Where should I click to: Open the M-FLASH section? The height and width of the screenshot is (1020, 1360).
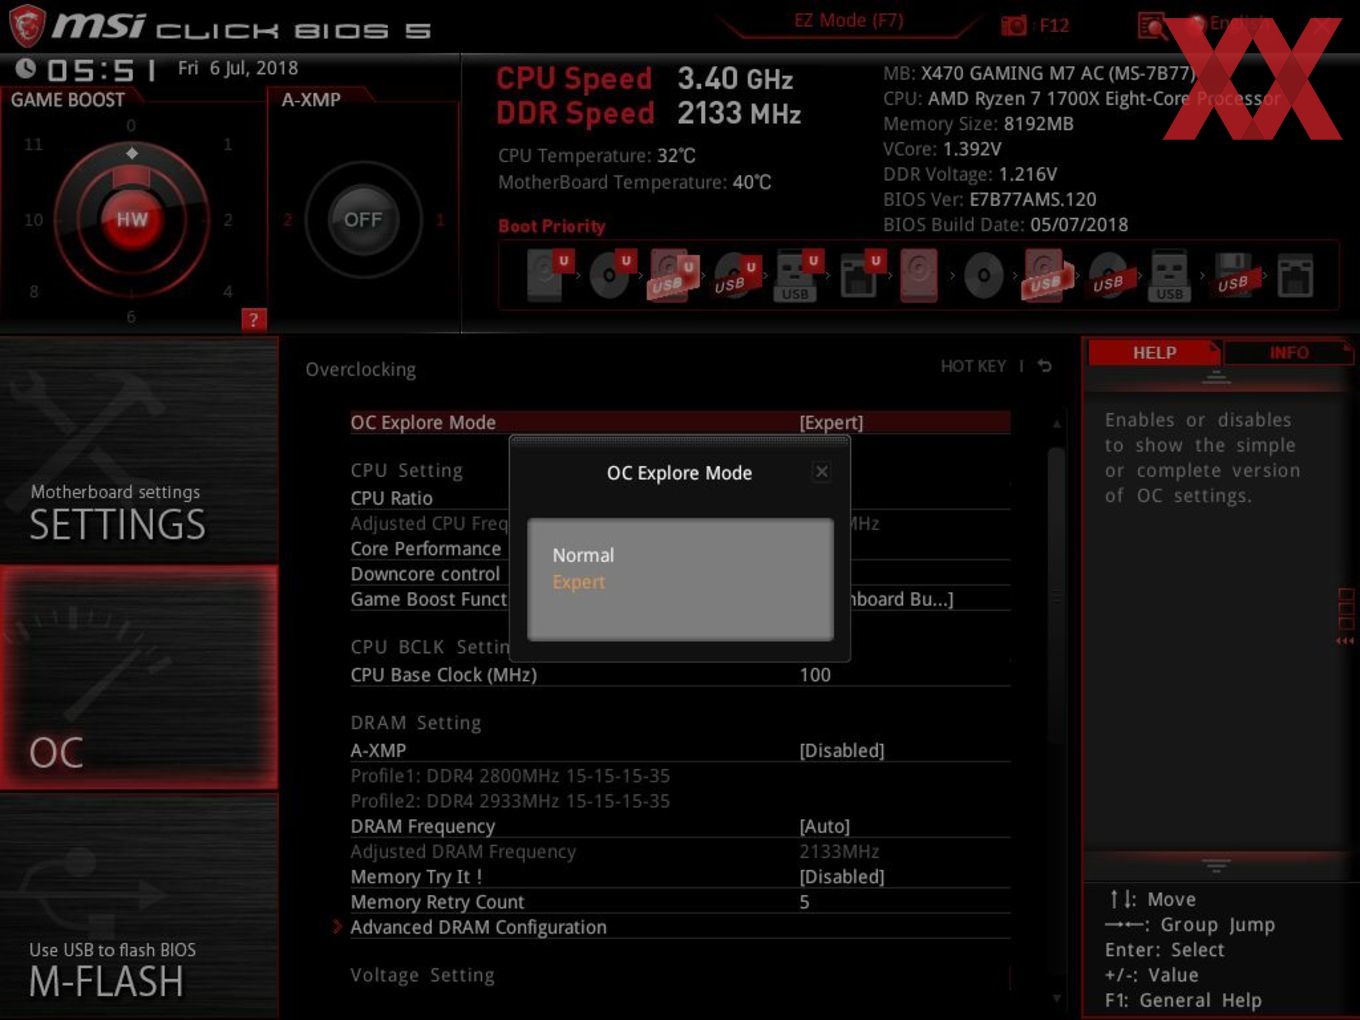click(x=139, y=906)
